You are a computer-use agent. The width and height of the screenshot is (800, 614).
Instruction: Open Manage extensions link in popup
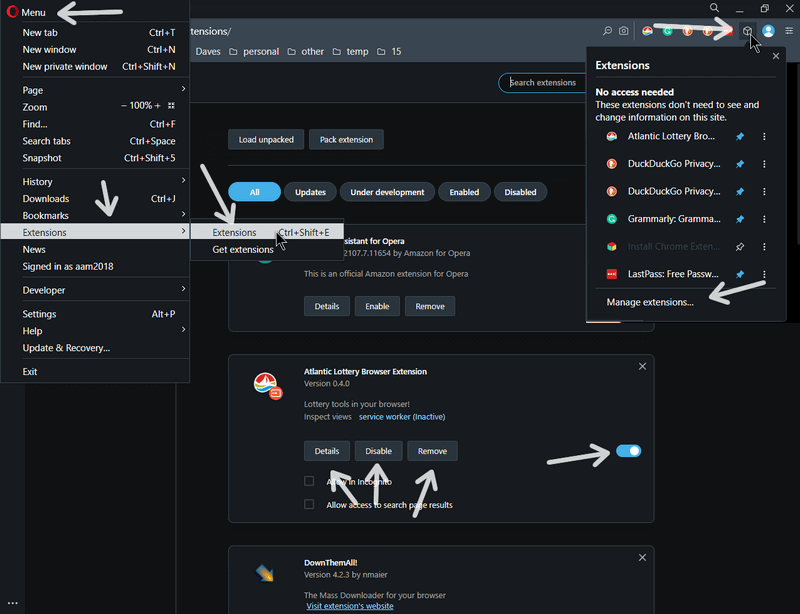(x=649, y=302)
